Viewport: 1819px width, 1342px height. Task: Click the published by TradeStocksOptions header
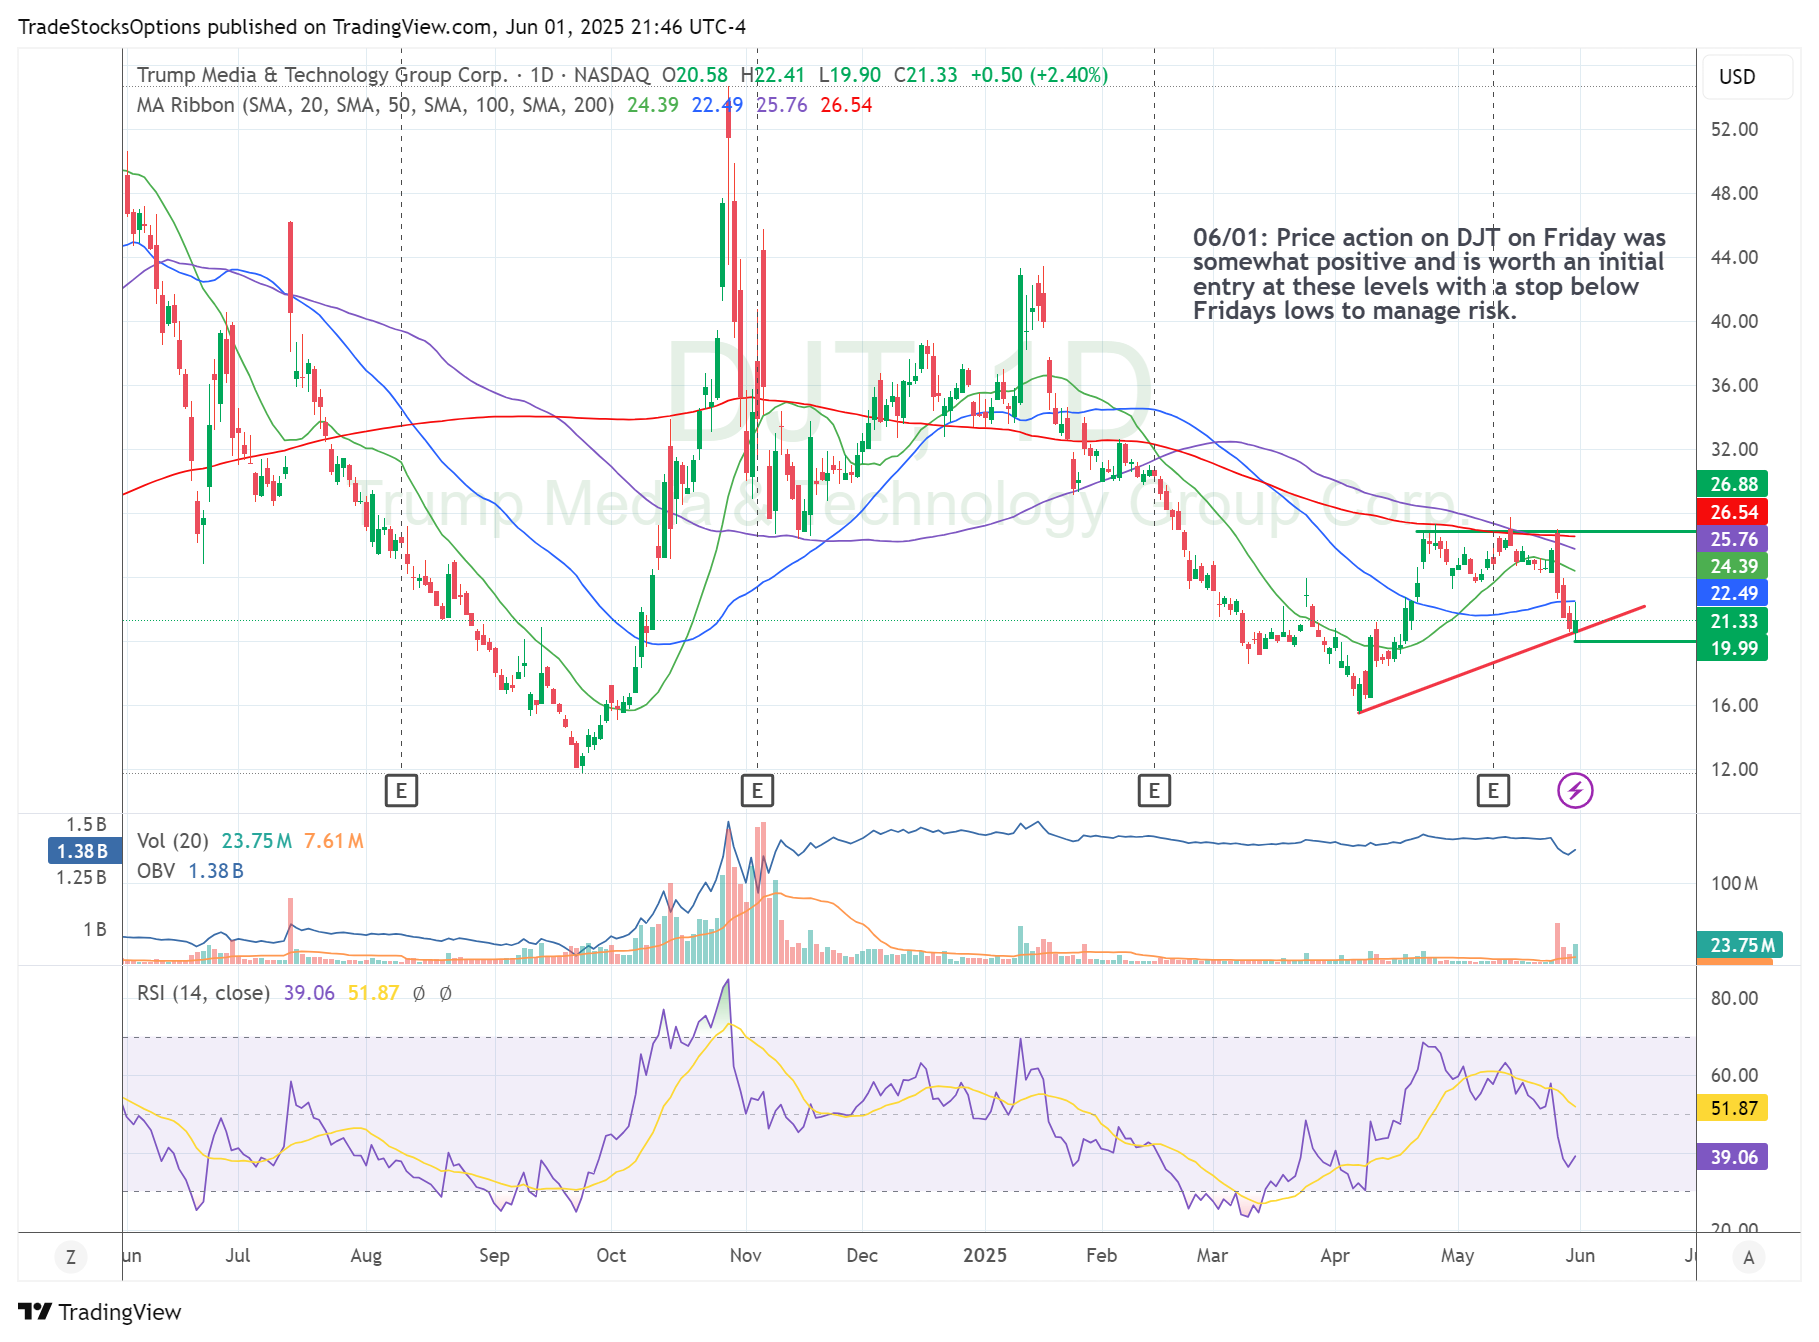coord(382,27)
